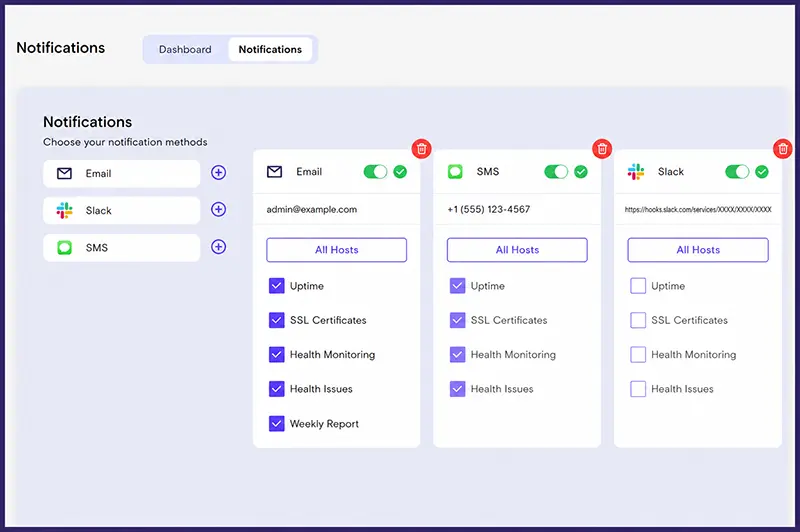The width and height of the screenshot is (800, 532).
Task: Add SMS notification method with plus icon
Action: pos(218,247)
